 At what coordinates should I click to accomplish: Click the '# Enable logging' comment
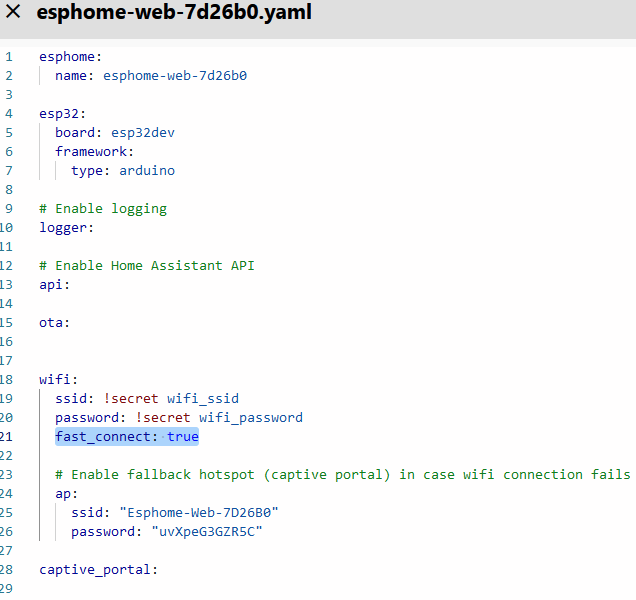103,209
